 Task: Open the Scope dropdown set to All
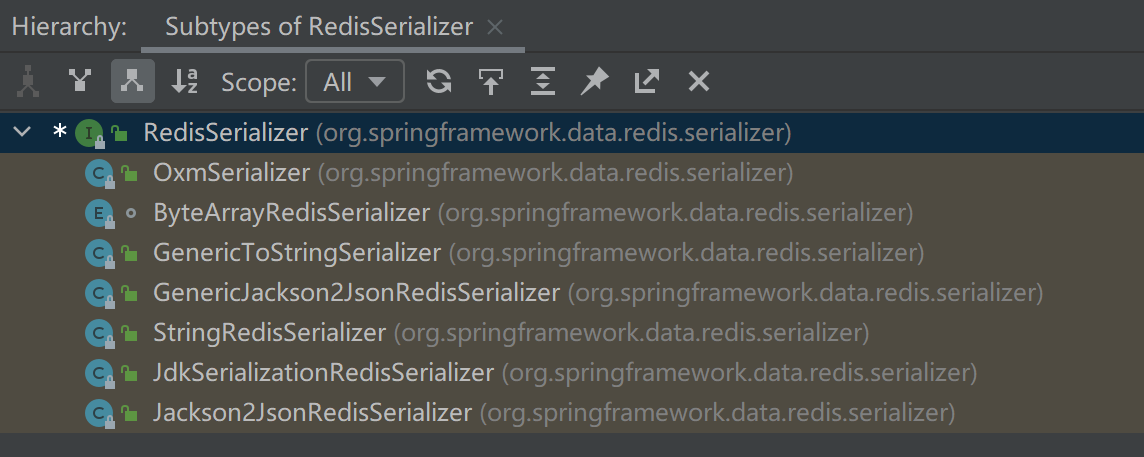[354, 82]
